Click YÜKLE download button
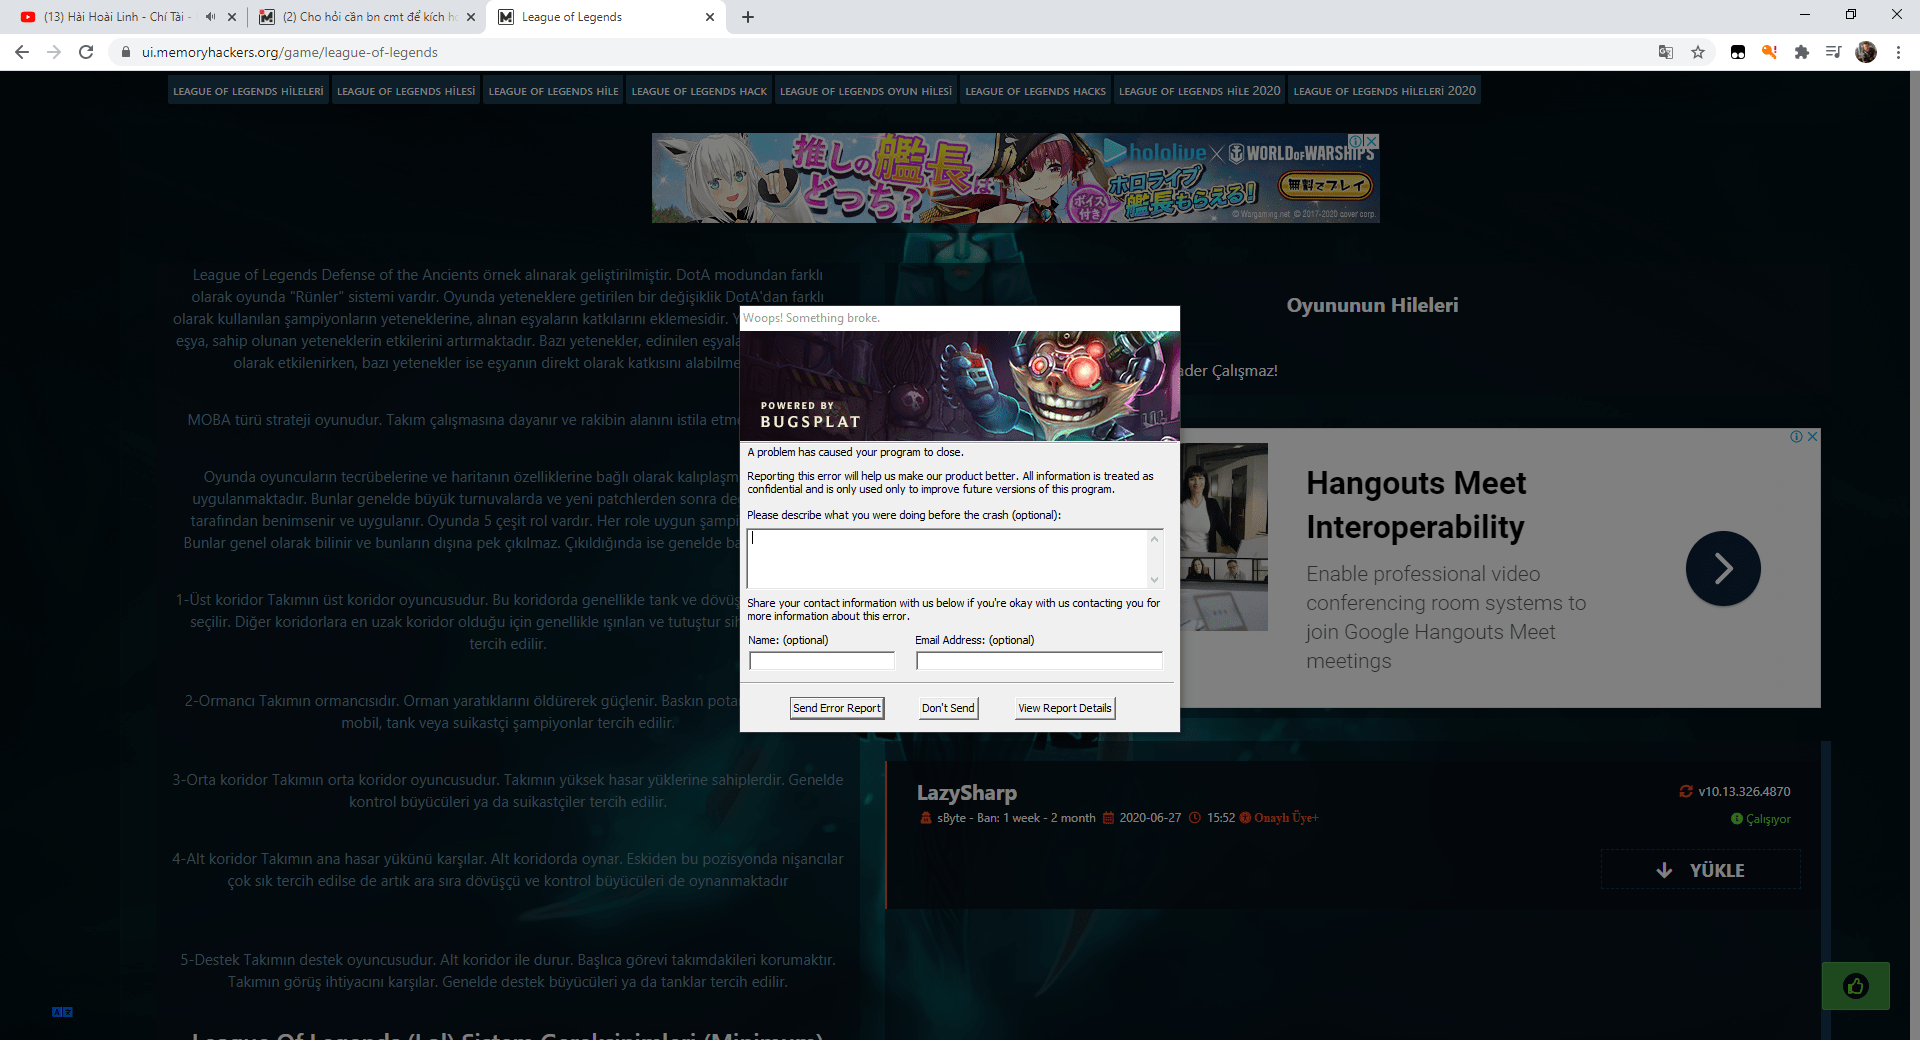The height and width of the screenshot is (1040, 1920). [1701, 870]
